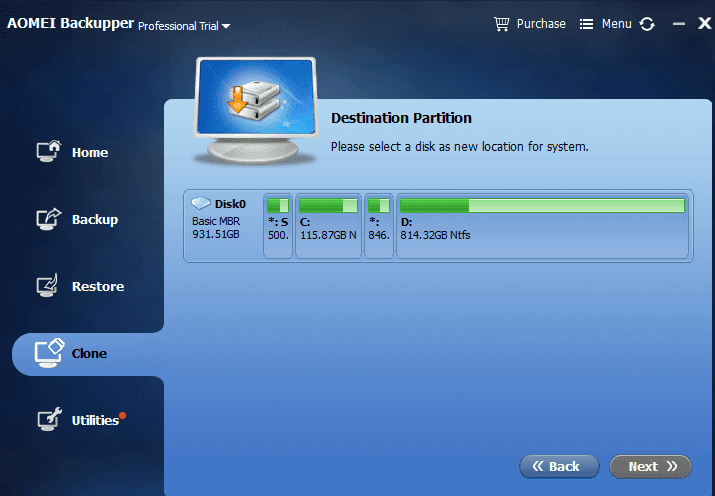Click the Clone icon in sidebar
The image size is (715, 496).
49,353
